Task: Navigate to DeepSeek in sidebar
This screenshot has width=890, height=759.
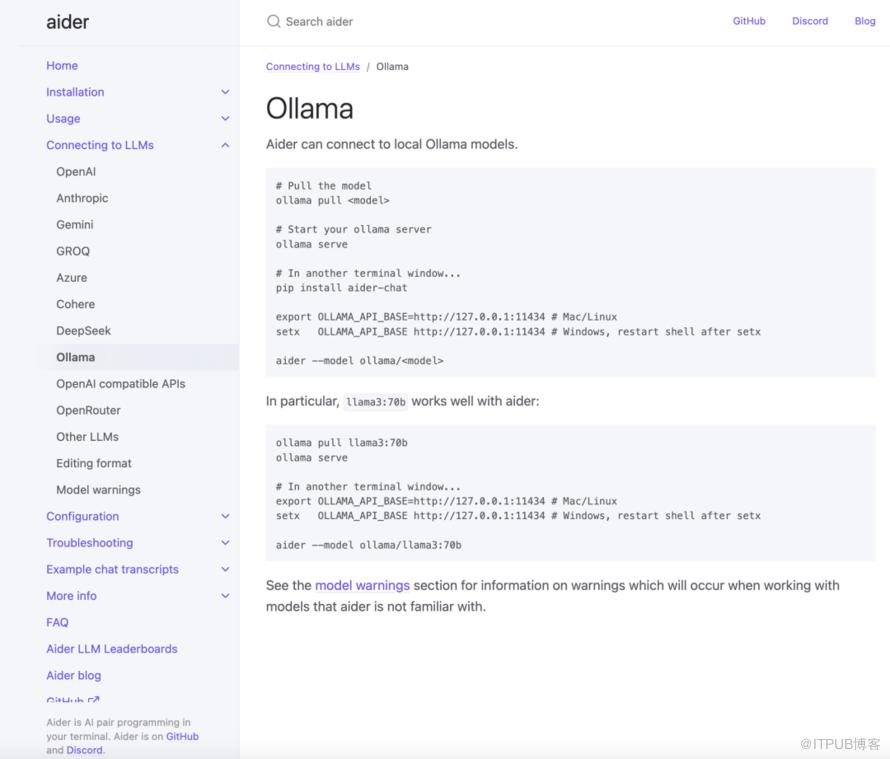Action: click(x=83, y=331)
